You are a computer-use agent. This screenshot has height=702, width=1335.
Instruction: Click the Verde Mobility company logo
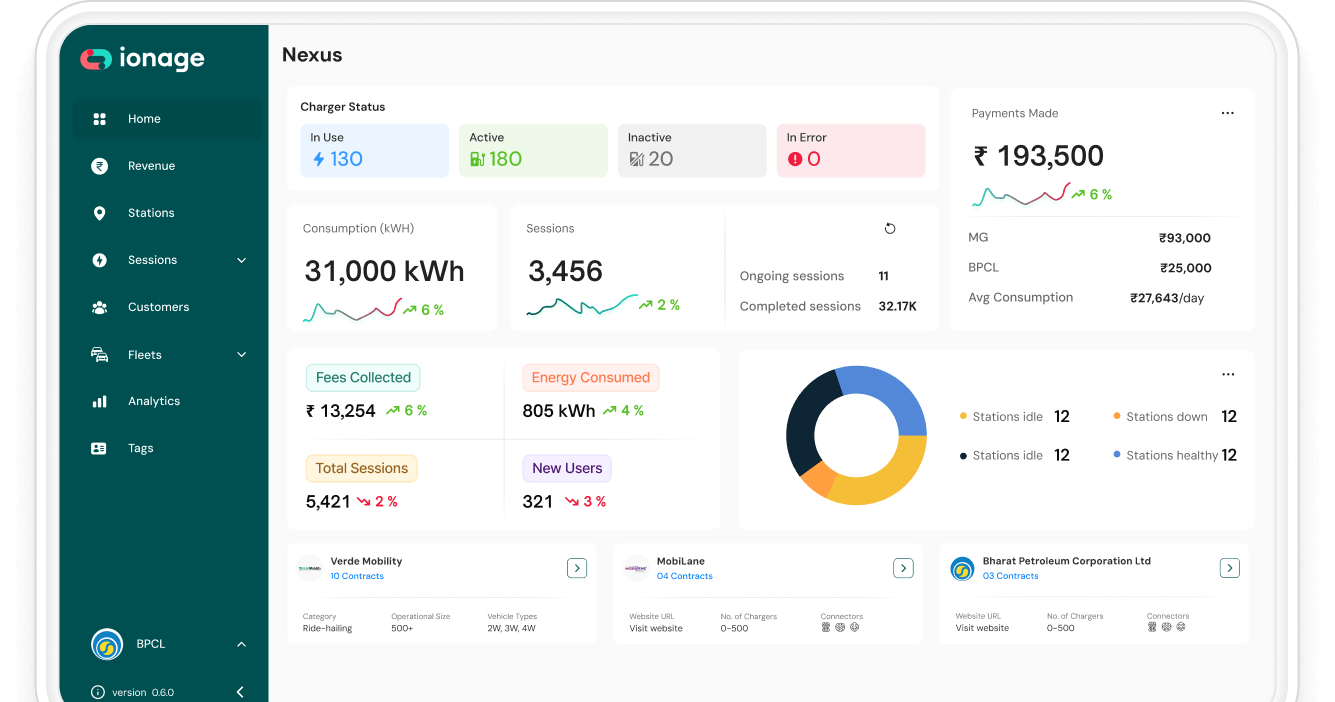[x=310, y=568]
